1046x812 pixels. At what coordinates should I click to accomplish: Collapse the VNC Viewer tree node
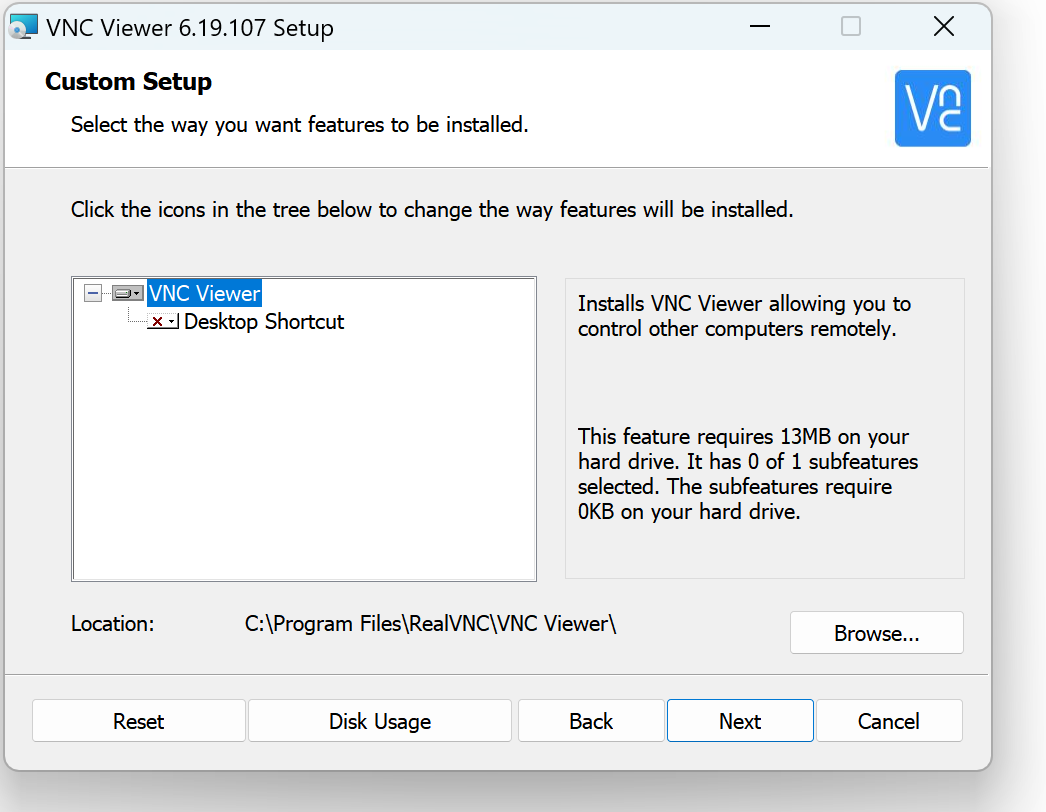[x=93, y=293]
